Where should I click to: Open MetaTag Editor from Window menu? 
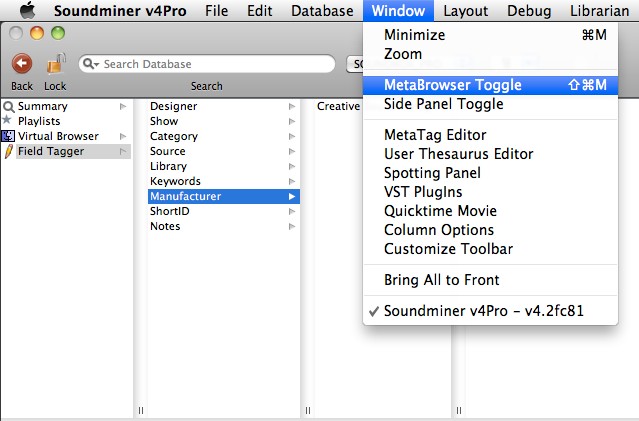click(435, 135)
